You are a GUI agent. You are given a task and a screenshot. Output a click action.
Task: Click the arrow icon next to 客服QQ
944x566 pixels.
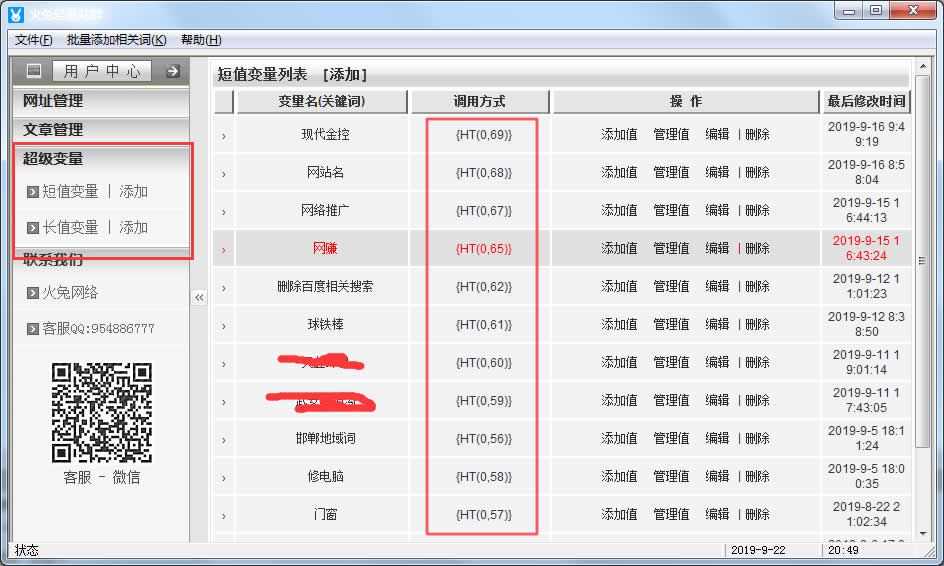pyautogui.click(x=33, y=330)
